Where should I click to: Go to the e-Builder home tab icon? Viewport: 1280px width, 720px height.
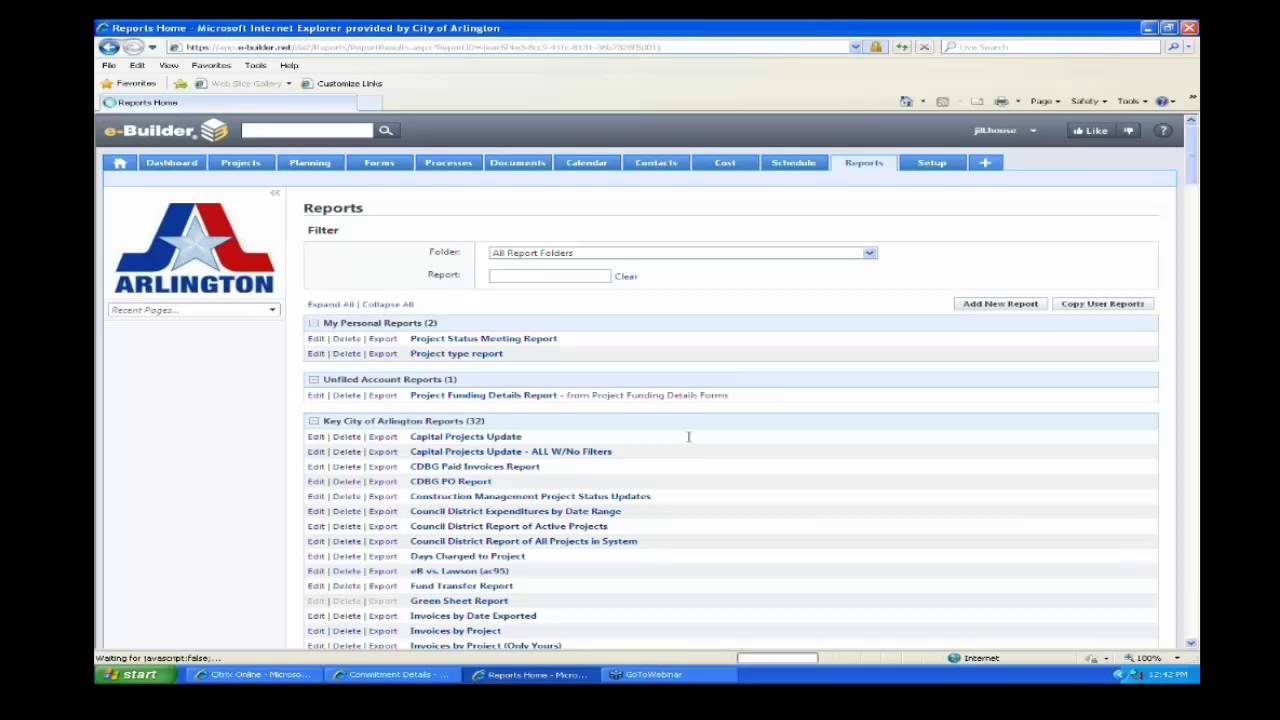coord(120,163)
